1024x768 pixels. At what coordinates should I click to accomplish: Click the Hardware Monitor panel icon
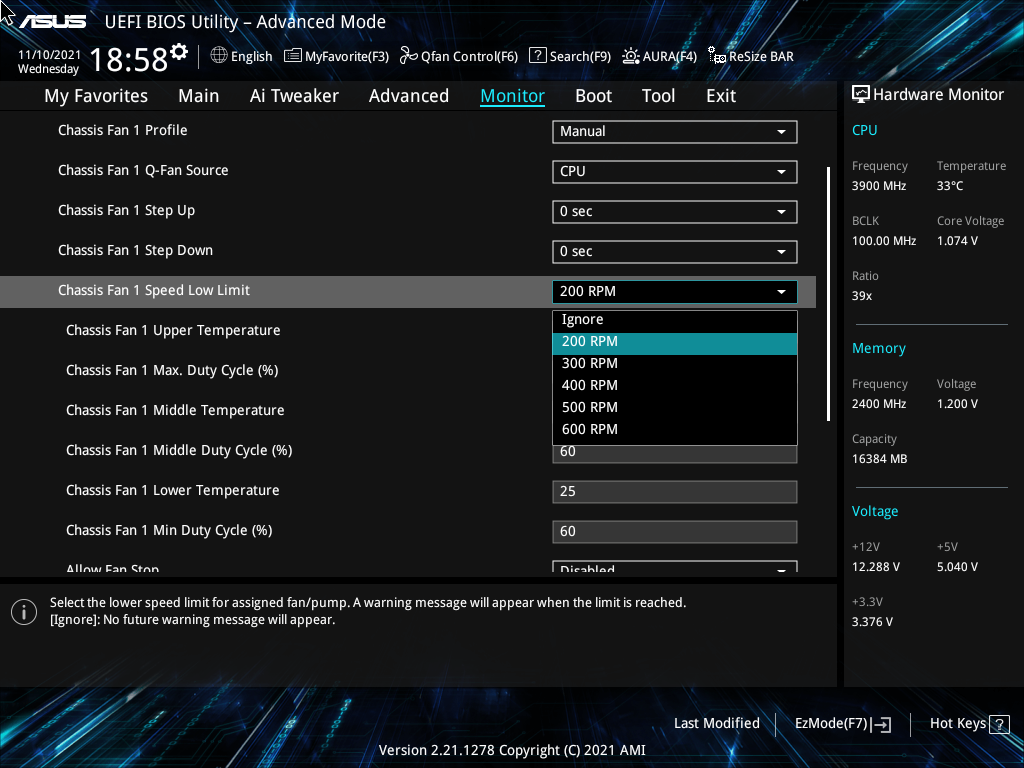(861, 95)
